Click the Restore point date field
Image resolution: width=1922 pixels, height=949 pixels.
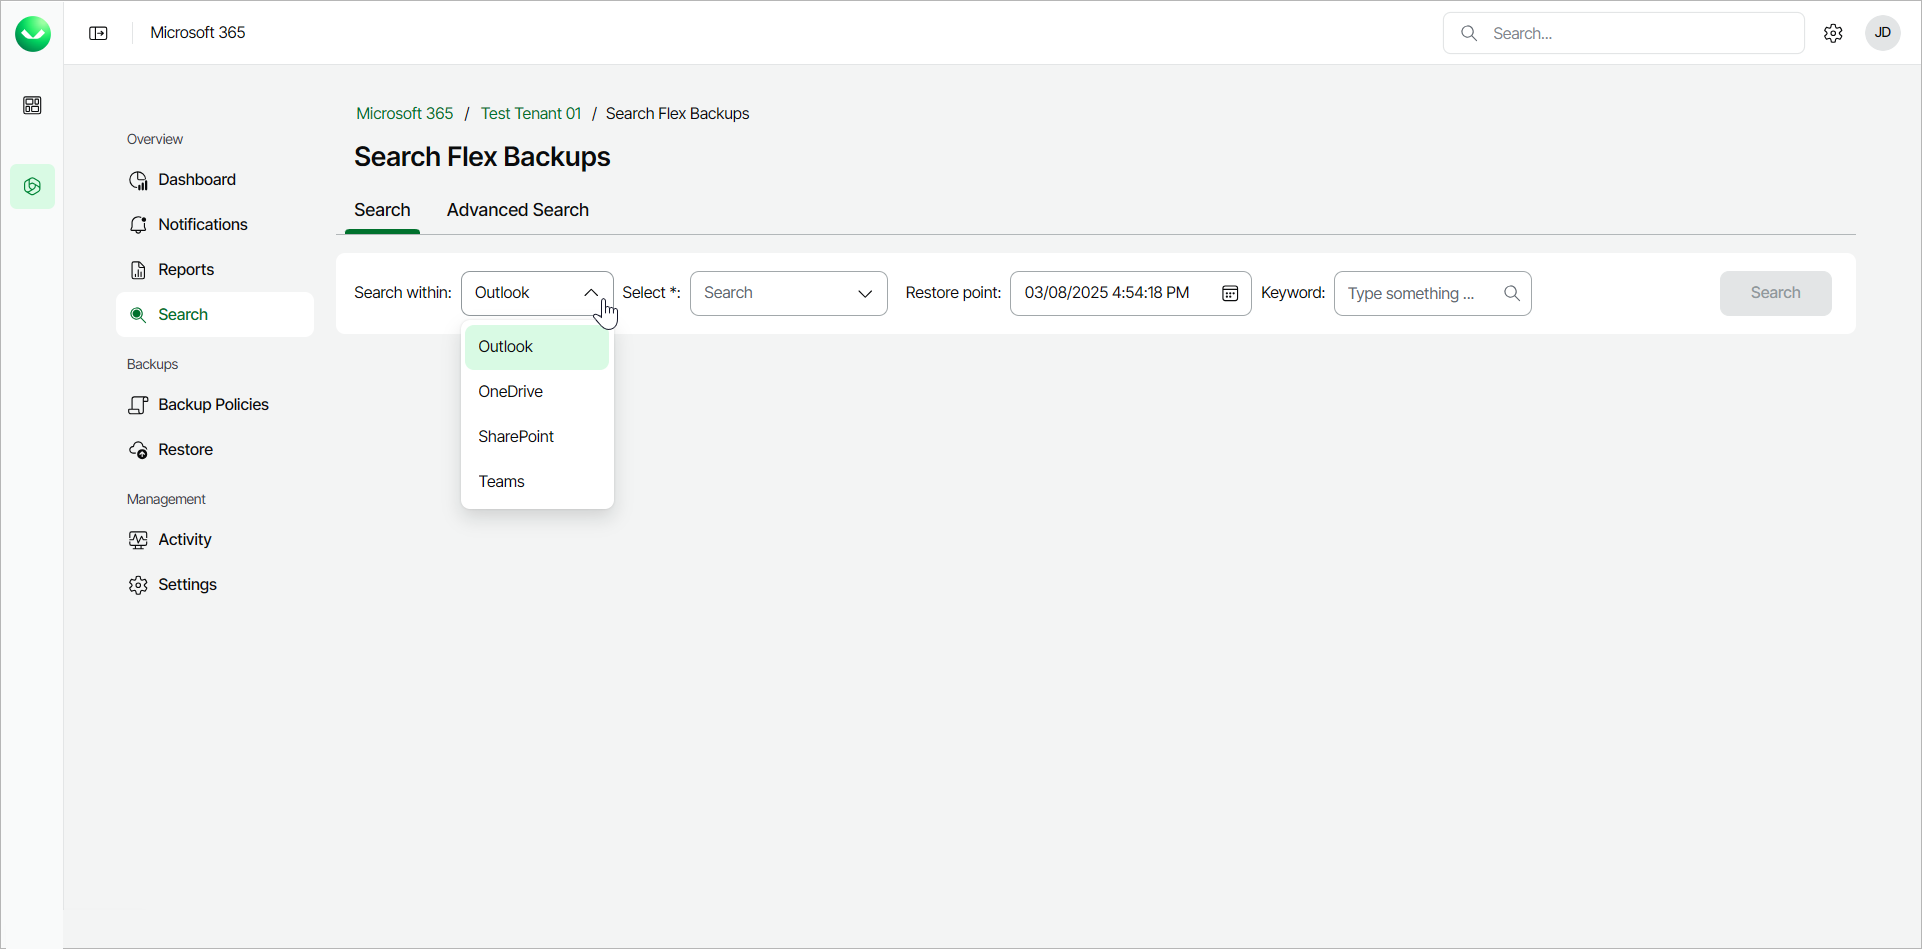point(1131,293)
